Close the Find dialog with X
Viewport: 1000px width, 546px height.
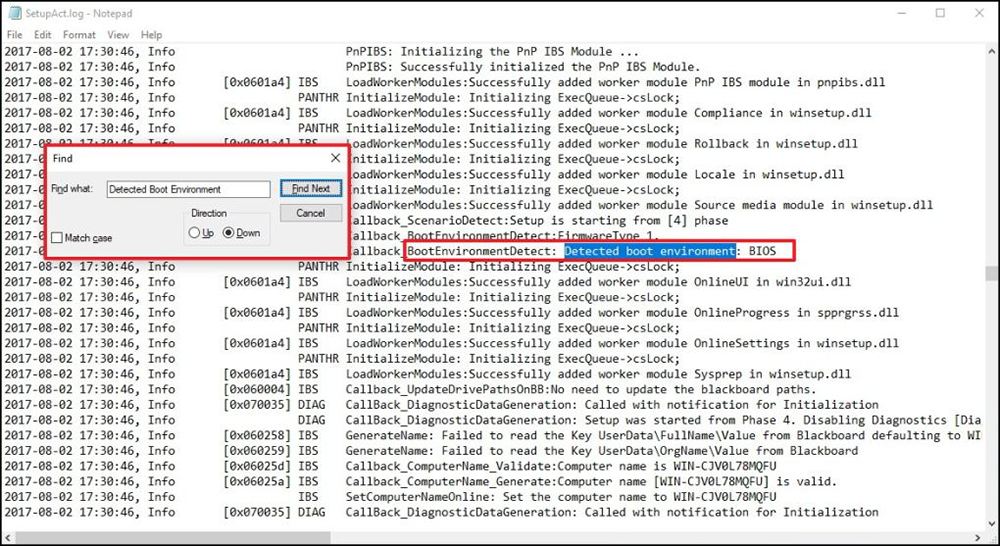[335, 158]
